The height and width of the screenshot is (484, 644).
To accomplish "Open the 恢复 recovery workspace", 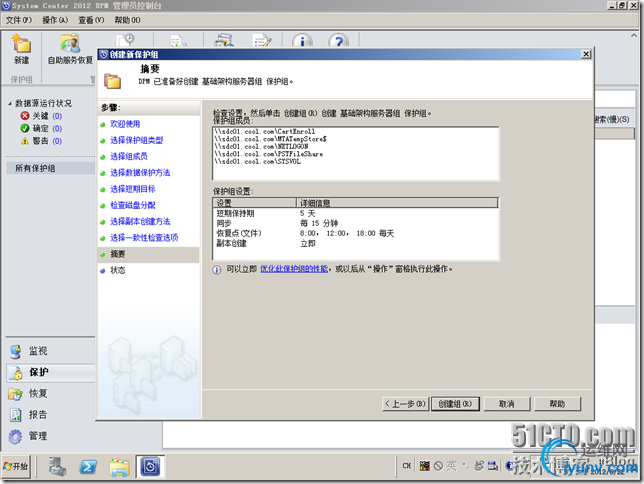I will click(x=51, y=394).
